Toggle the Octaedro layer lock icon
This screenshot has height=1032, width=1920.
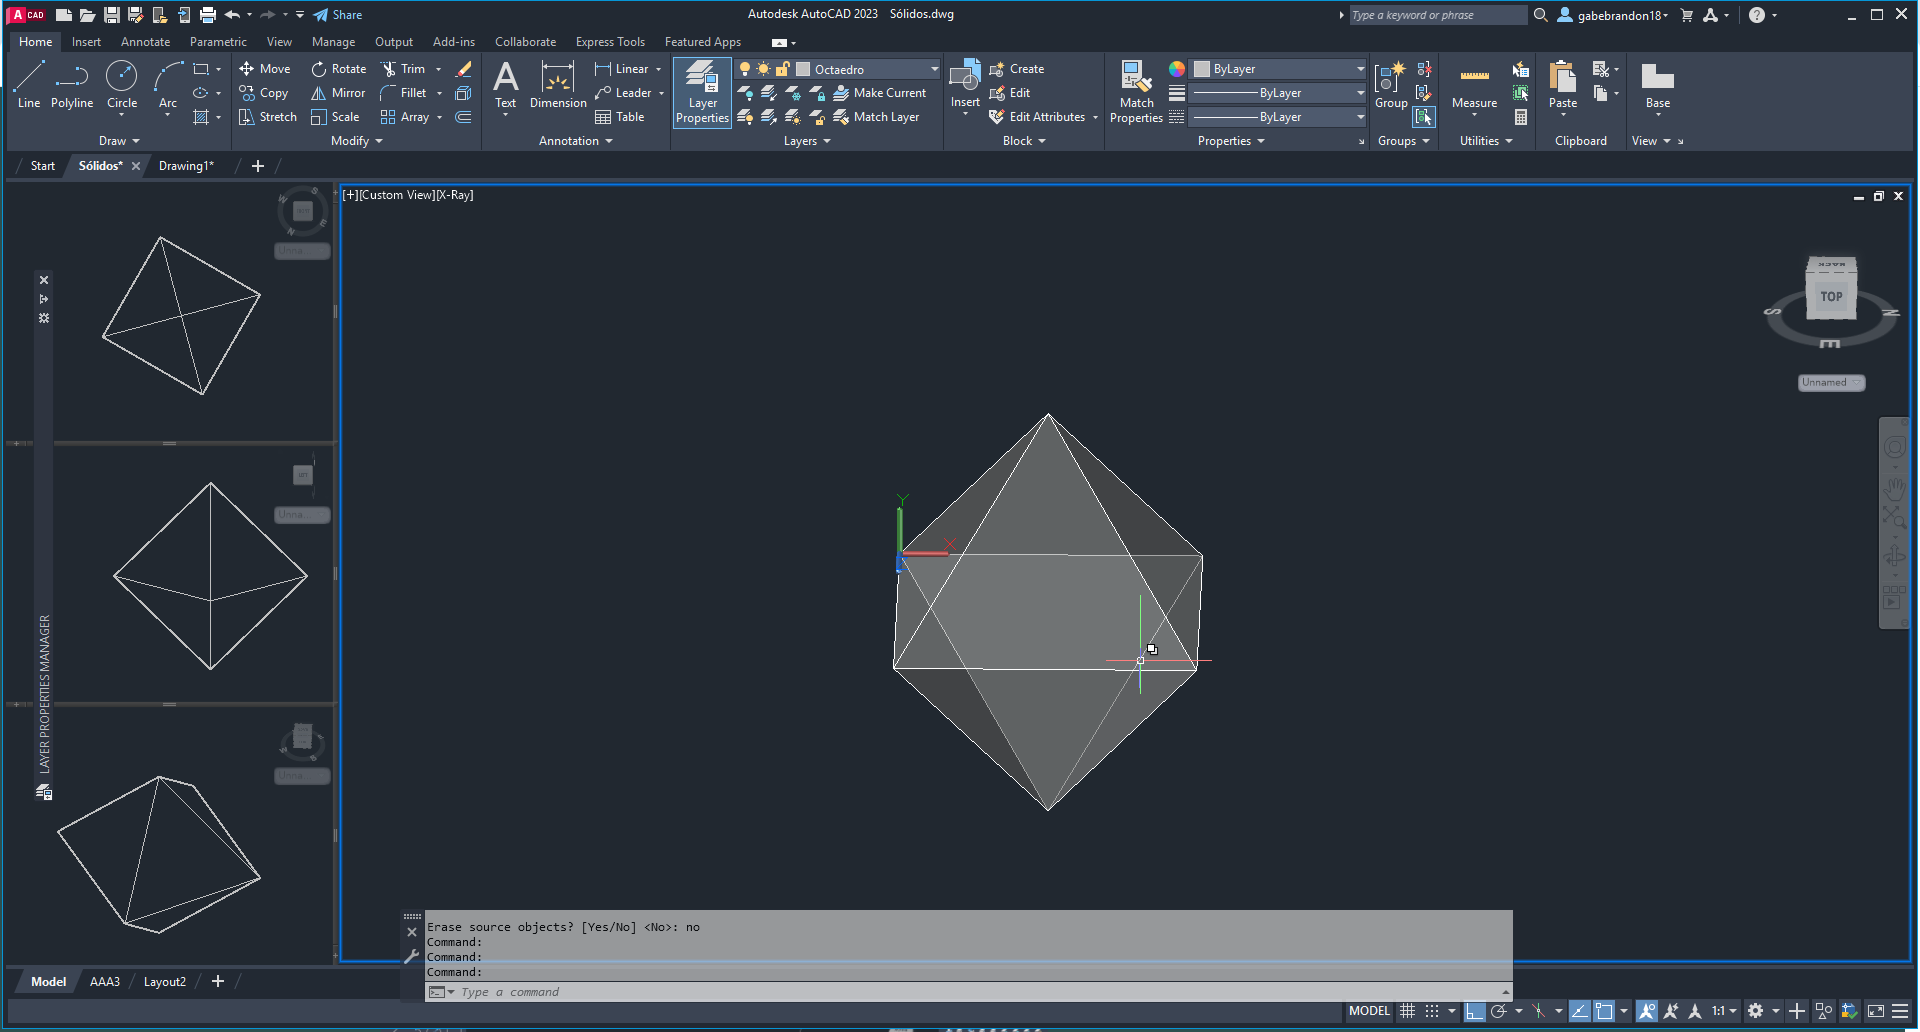(x=783, y=69)
